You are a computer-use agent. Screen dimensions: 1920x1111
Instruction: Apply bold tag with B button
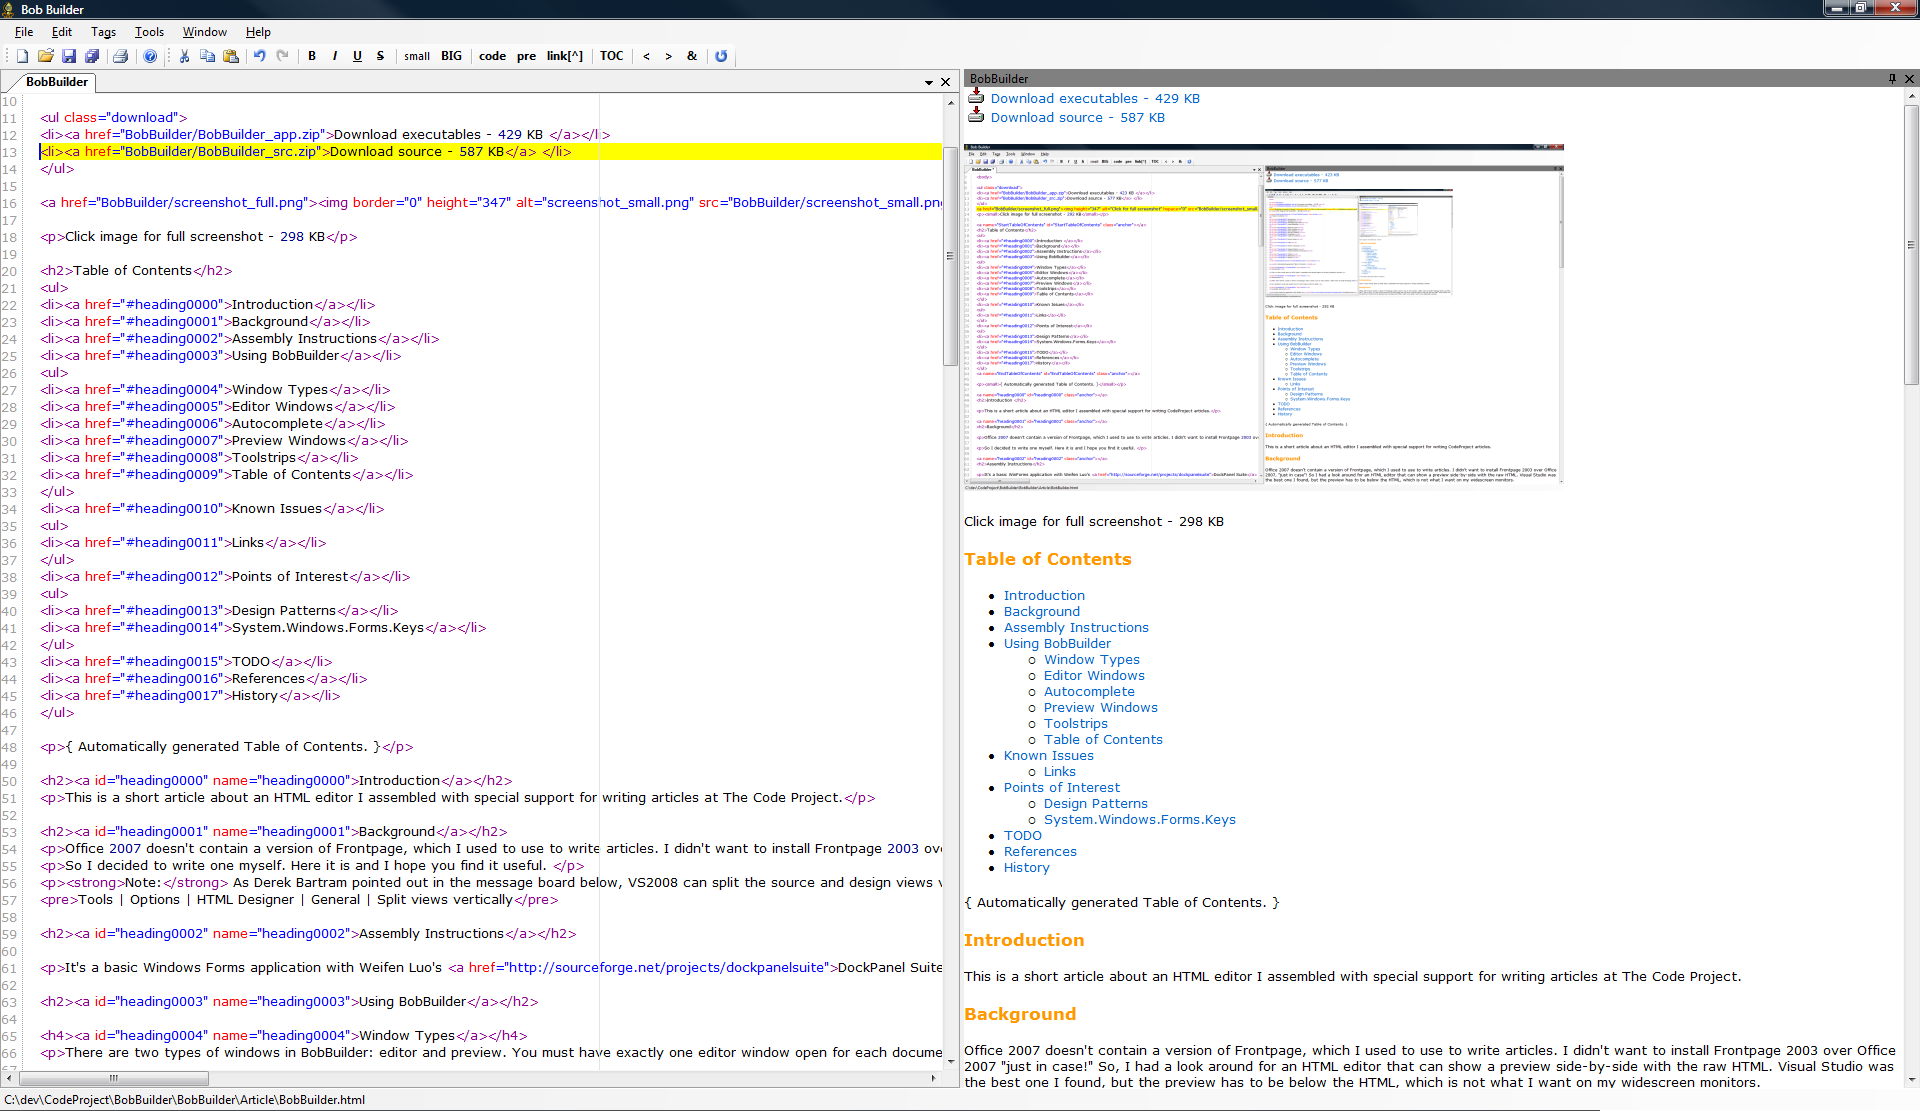point(312,56)
